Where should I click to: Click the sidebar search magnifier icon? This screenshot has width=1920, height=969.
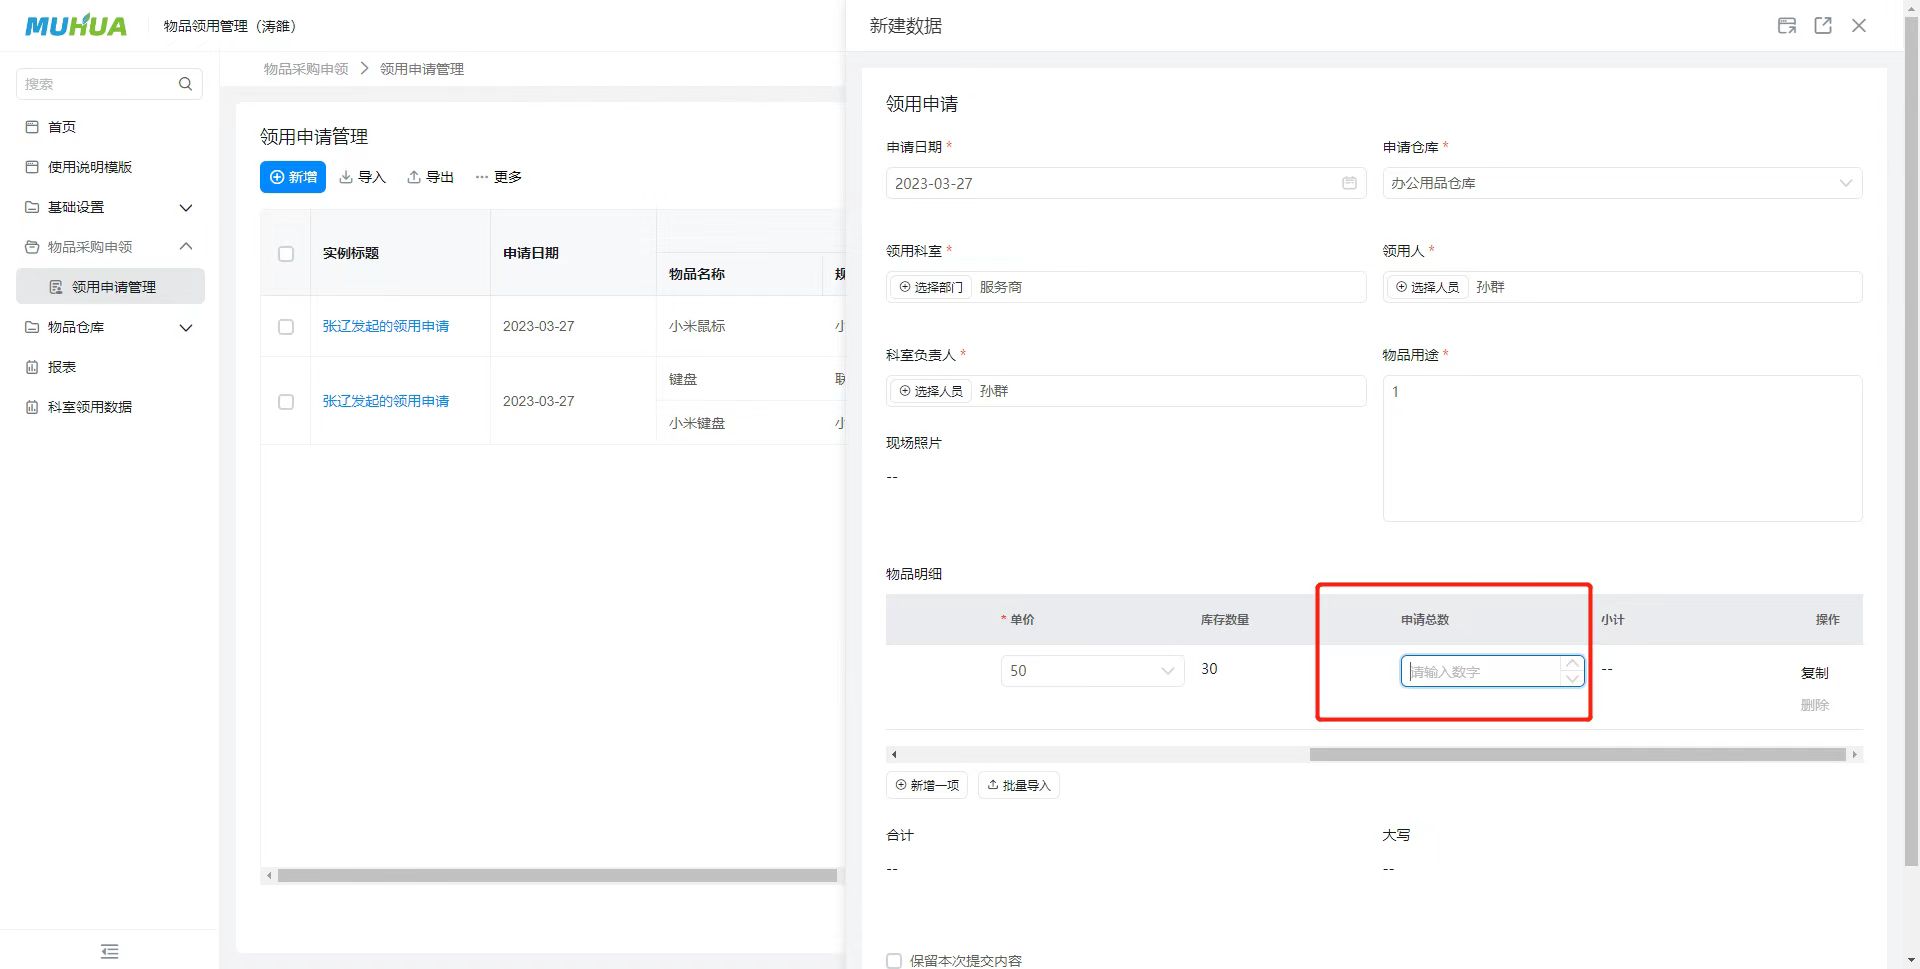185,84
